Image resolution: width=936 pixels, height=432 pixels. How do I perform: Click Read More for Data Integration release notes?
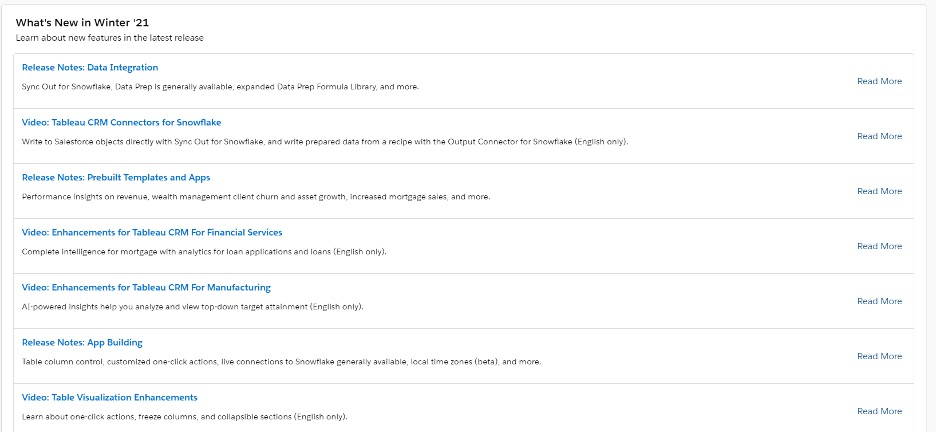[x=879, y=81]
